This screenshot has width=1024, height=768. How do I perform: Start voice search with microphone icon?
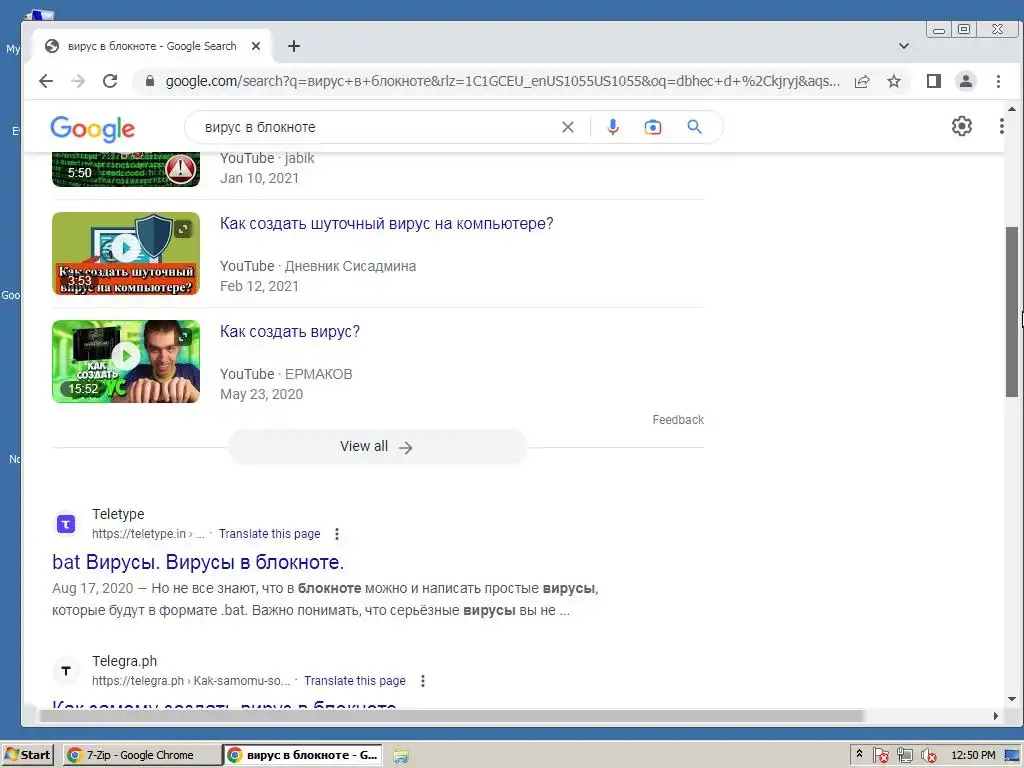613,127
